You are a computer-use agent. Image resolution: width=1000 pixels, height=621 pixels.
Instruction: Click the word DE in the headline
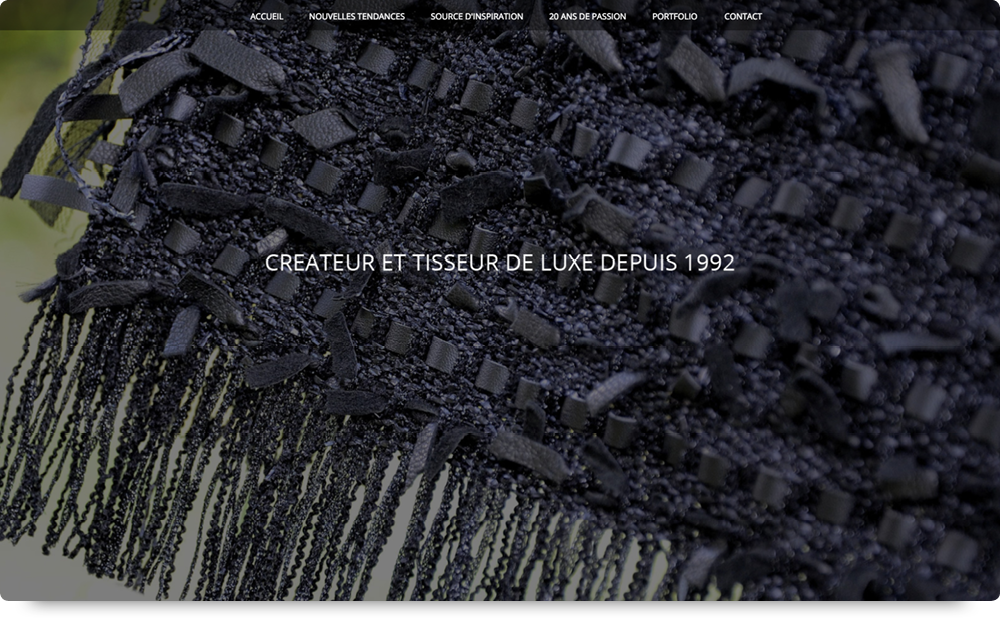(506, 263)
